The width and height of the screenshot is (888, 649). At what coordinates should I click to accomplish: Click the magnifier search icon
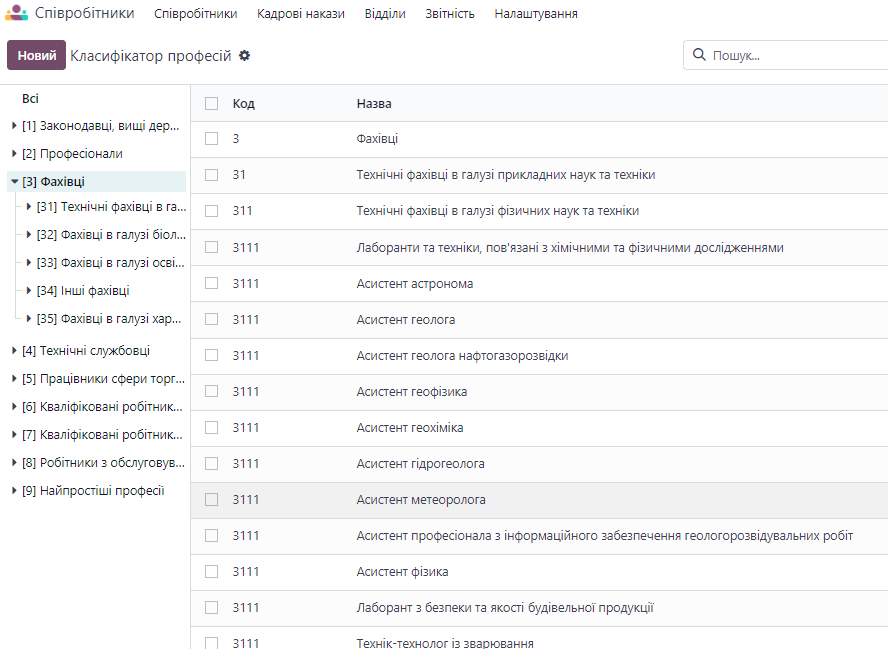click(699, 54)
